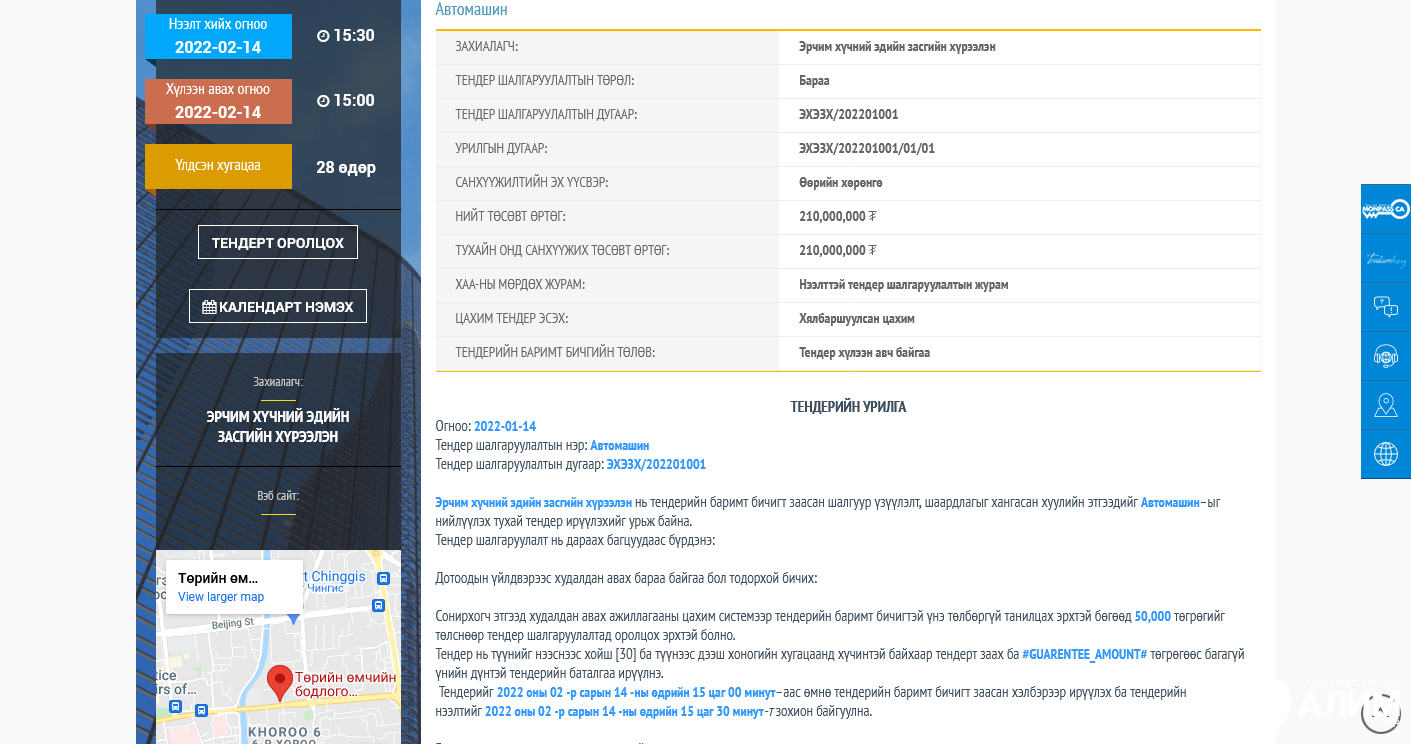The height and width of the screenshot is (744, 1411).
Task: Click the 15:30 opening time
Action: click(346, 36)
